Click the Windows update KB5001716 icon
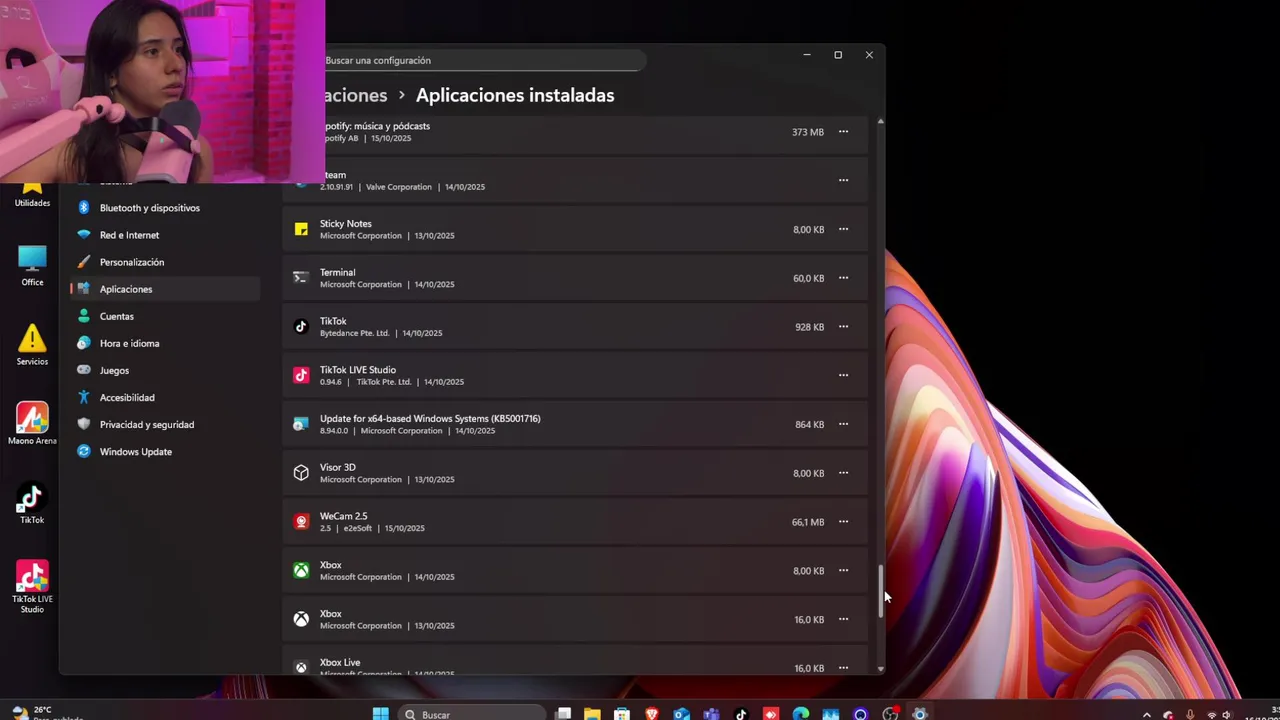1280x720 pixels. (x=301, y=424)
